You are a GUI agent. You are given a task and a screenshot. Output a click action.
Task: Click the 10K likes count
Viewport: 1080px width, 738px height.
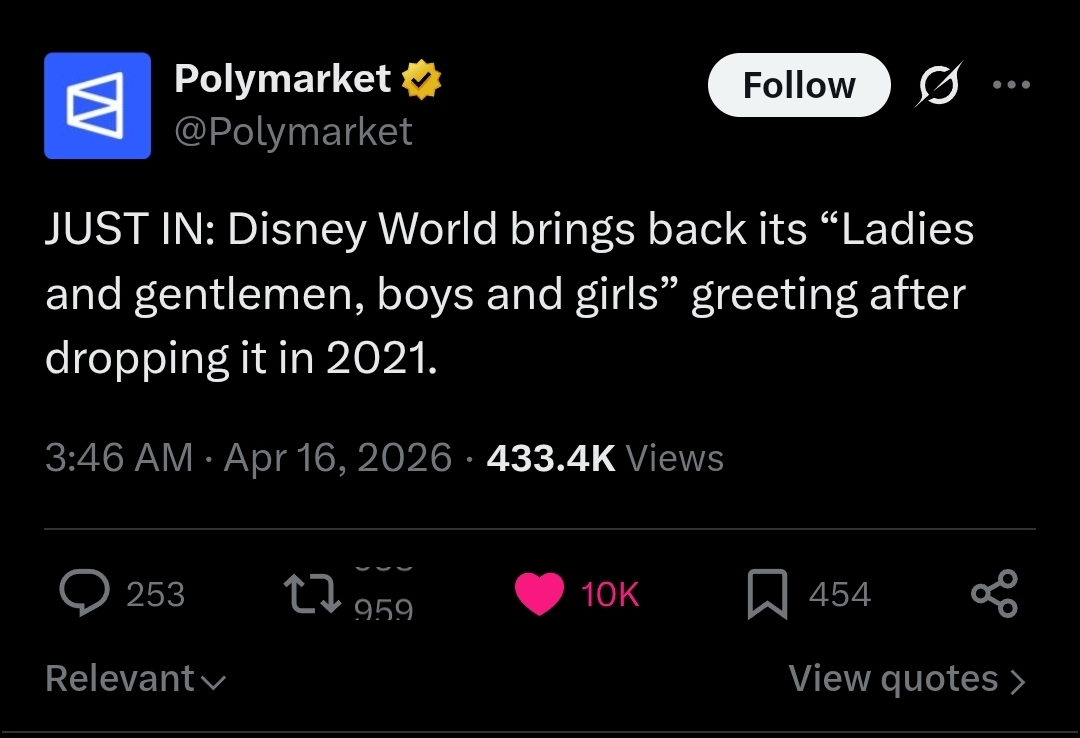610,594
